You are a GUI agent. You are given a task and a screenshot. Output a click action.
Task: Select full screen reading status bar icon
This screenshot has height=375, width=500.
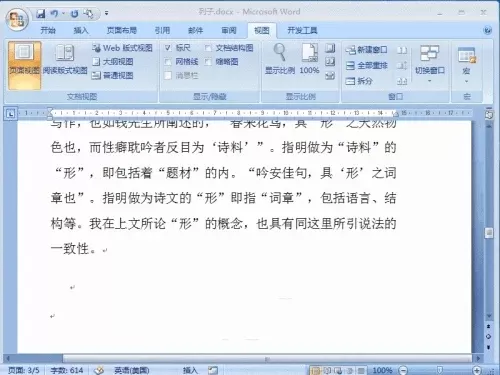327,370
